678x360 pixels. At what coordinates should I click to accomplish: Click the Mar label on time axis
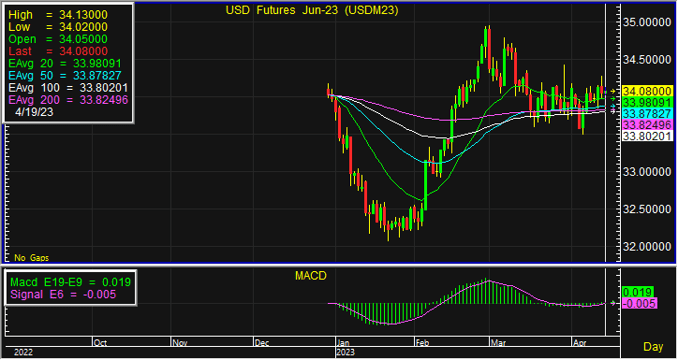coord(498,343)
